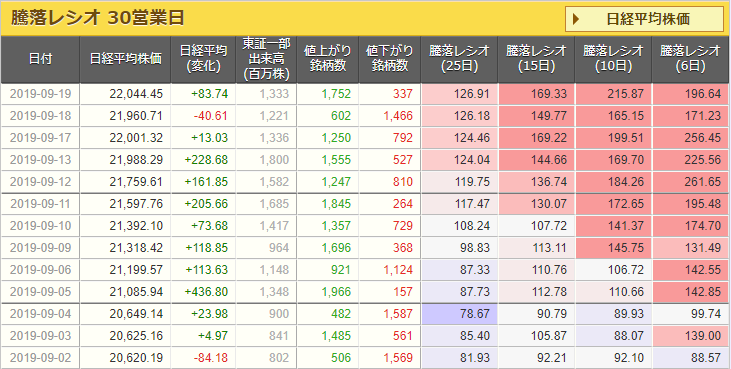Click the purple 78.67 ratio cell
The width and height of the screenshot is (731, 369).
[459, 314]
